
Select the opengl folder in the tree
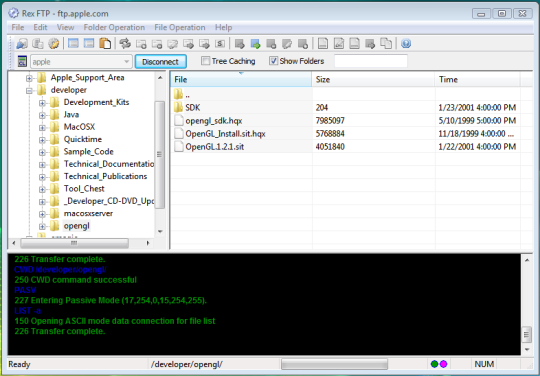[76, 226]
